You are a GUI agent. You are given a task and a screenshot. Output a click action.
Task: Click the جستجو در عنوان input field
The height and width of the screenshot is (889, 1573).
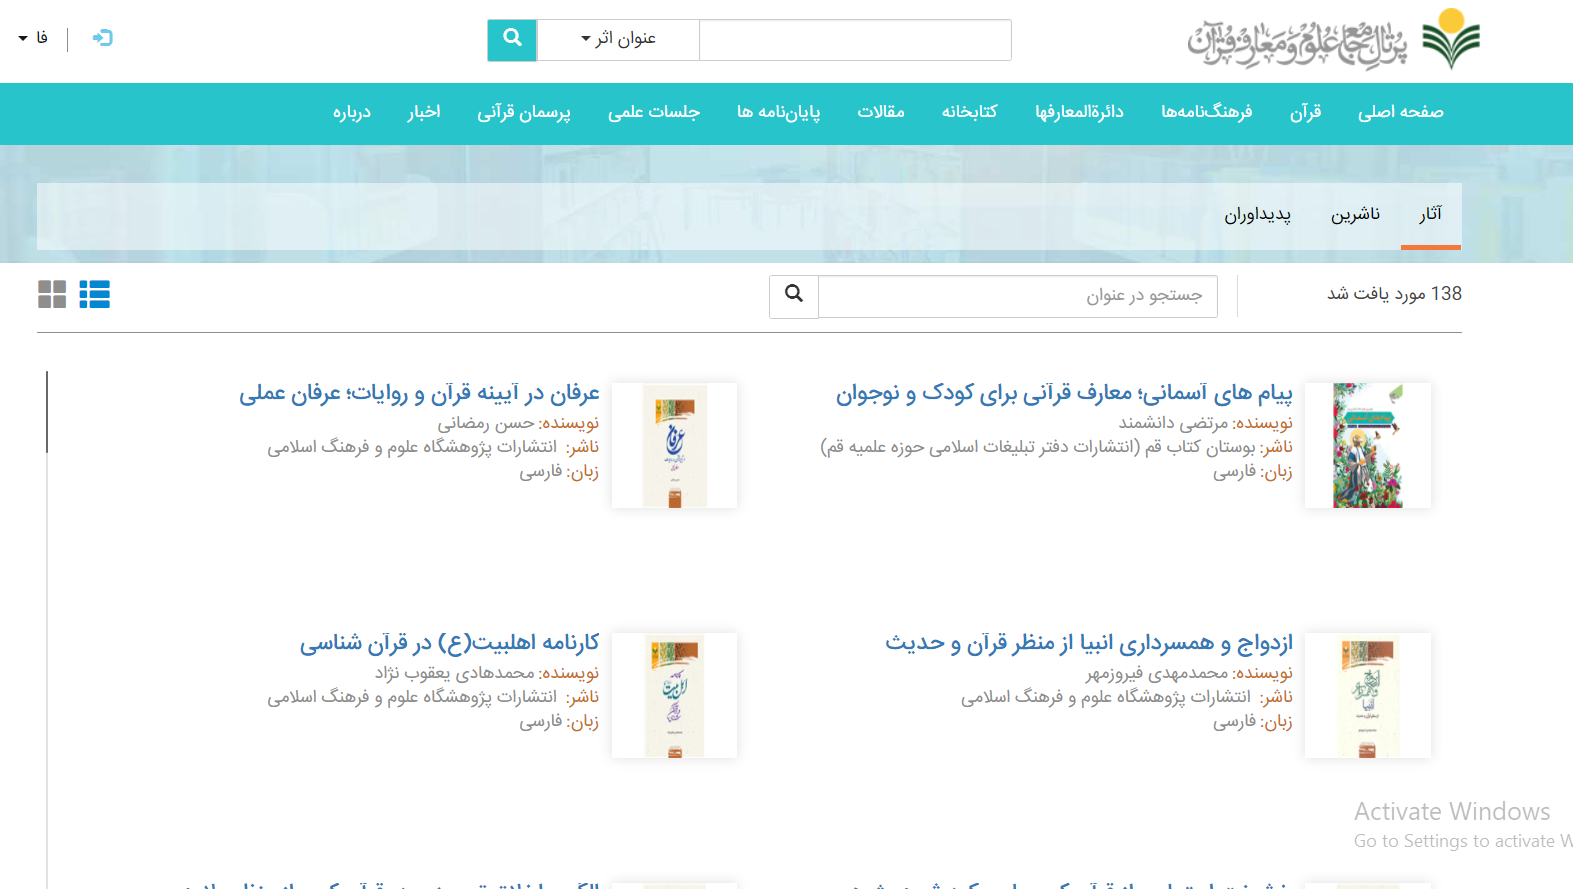pos(1018,296)
